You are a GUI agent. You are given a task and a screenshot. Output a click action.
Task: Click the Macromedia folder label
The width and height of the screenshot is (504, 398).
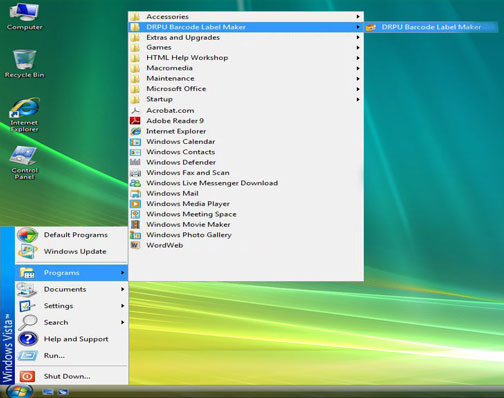(169, 68)
